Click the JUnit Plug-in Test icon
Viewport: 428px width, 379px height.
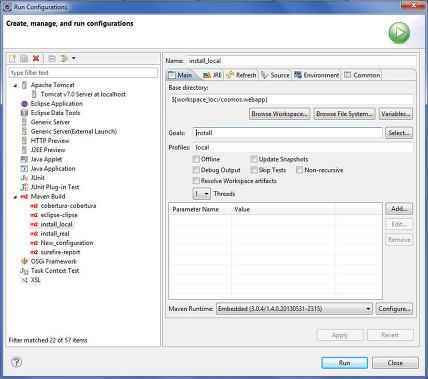point(24,187)
